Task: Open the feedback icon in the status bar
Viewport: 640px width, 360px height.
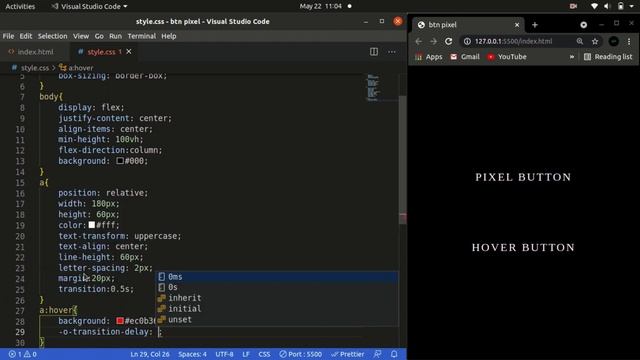Action: [x=378, y=354]
